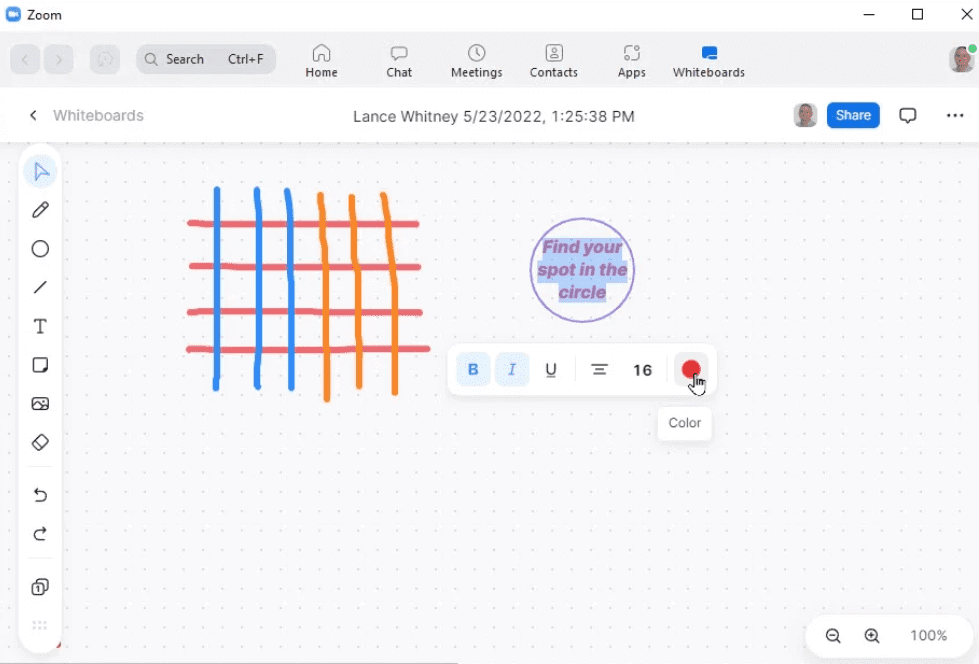Image resolution: width=979 pixels, height=664 pixels.
Task: Choose the circle shape tool
Action: 41,249
